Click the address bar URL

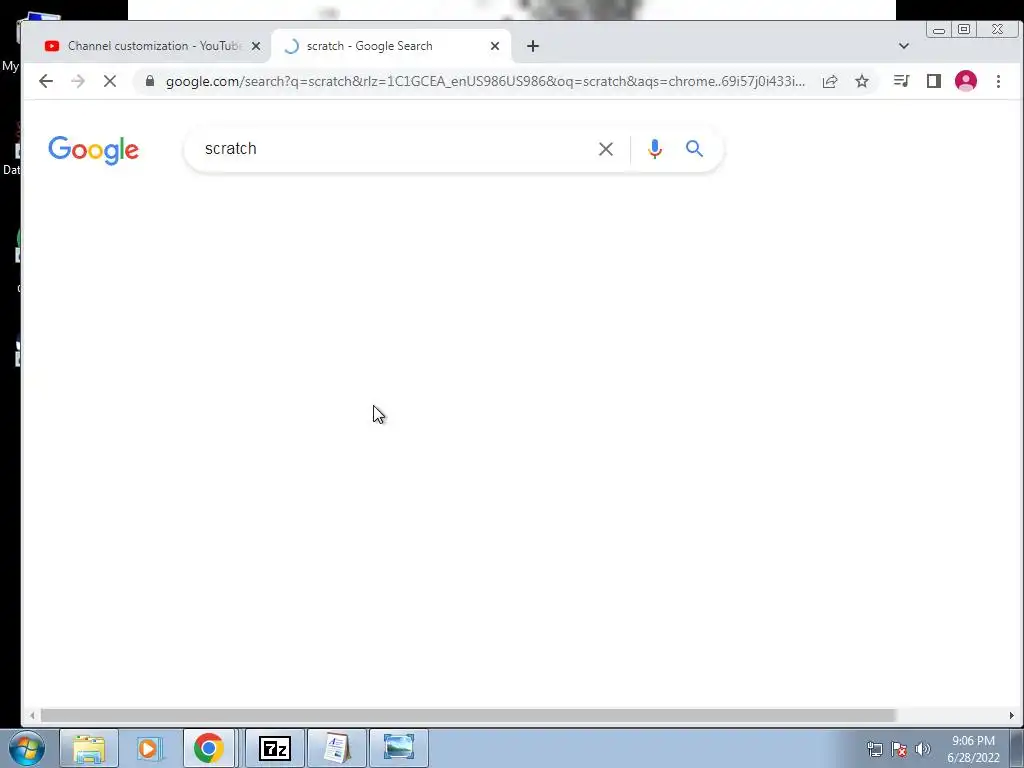tap(485, 82)
